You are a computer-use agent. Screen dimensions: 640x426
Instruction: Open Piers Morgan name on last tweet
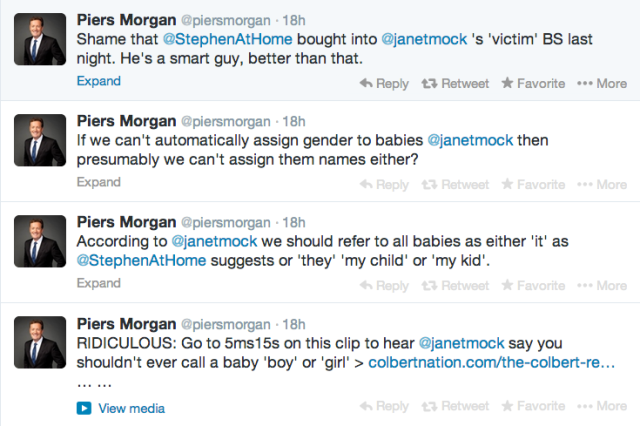[x=127, y=324]
